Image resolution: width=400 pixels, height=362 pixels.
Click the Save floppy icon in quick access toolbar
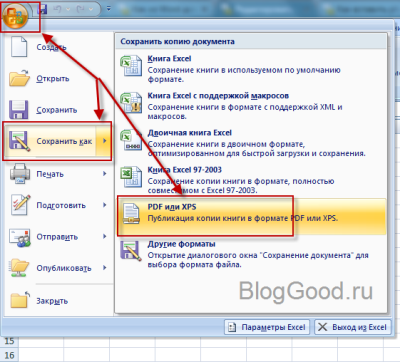point(42,9)
